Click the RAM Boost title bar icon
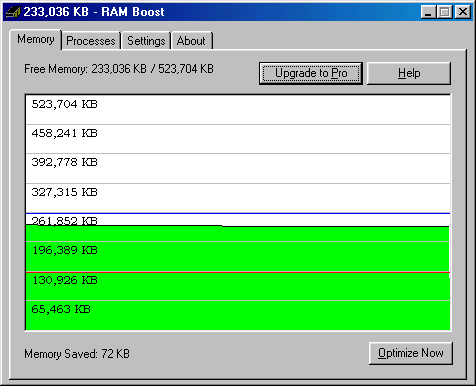The width and height of the screenshot is (476, 386). (13, 12)
